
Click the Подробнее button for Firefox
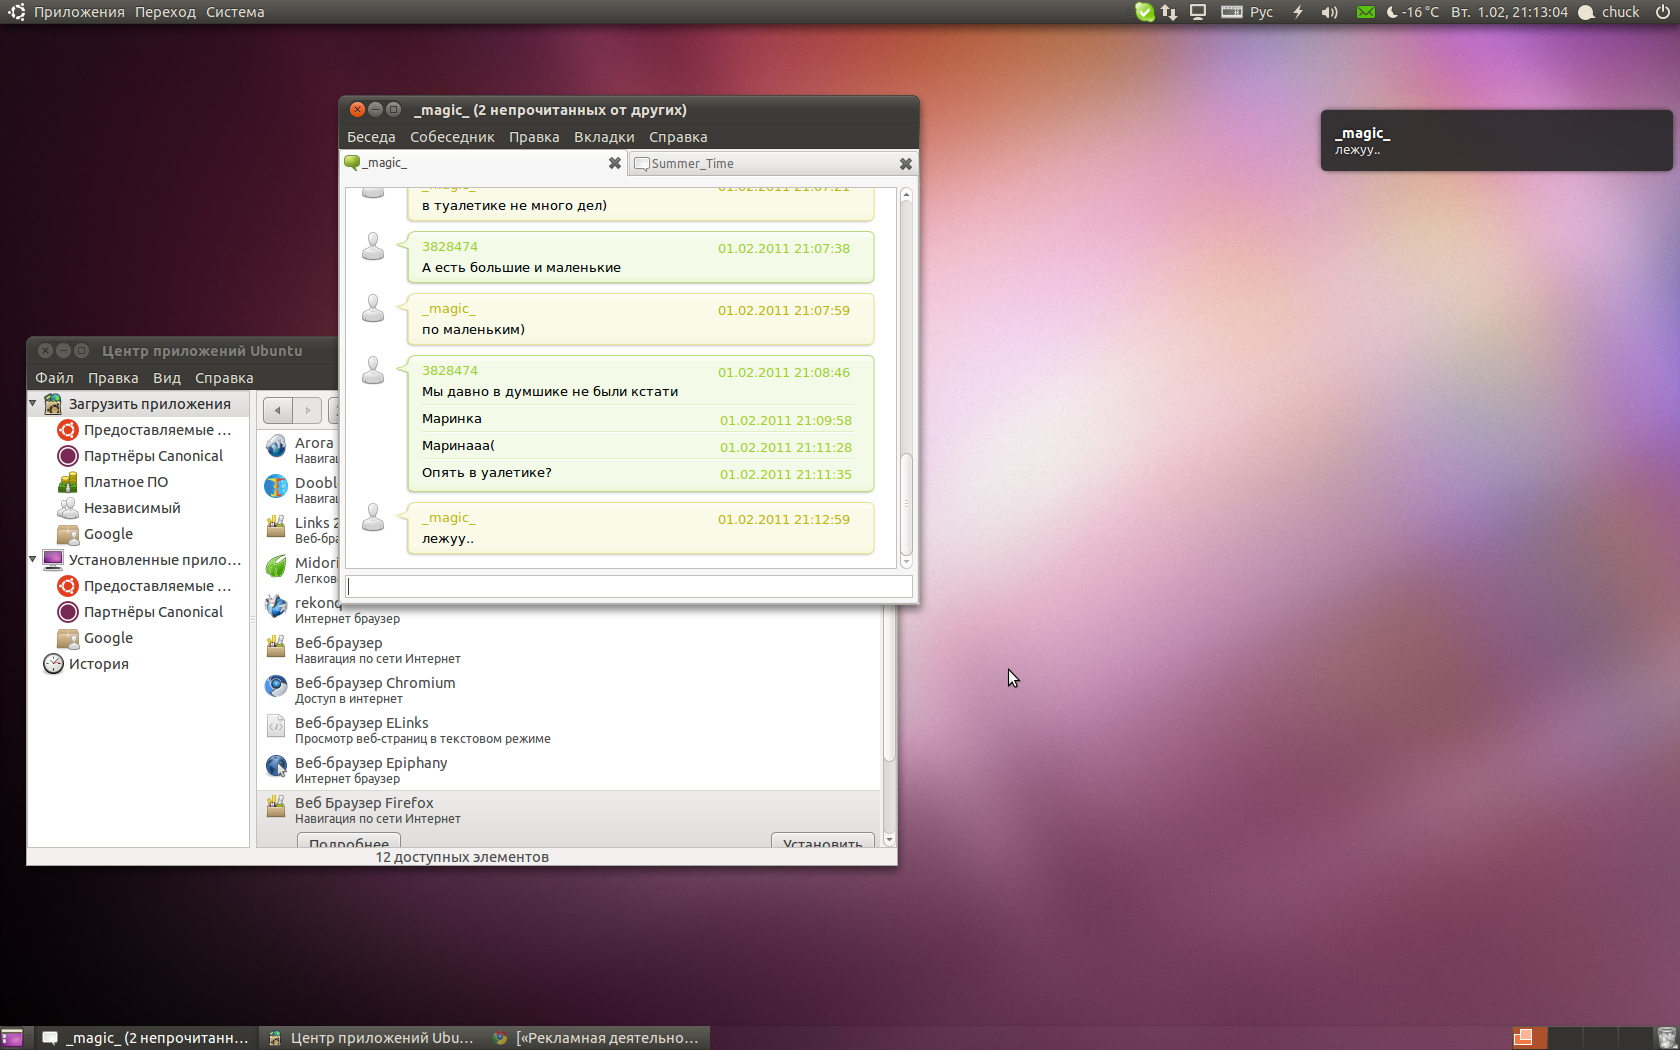(349, 841)
